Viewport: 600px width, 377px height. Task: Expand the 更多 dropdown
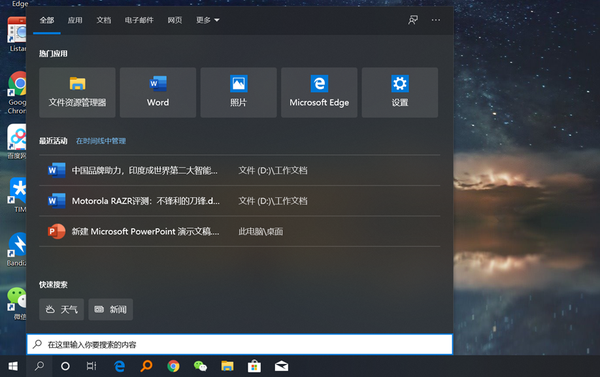pyautogui.click(x=208, y=20)
